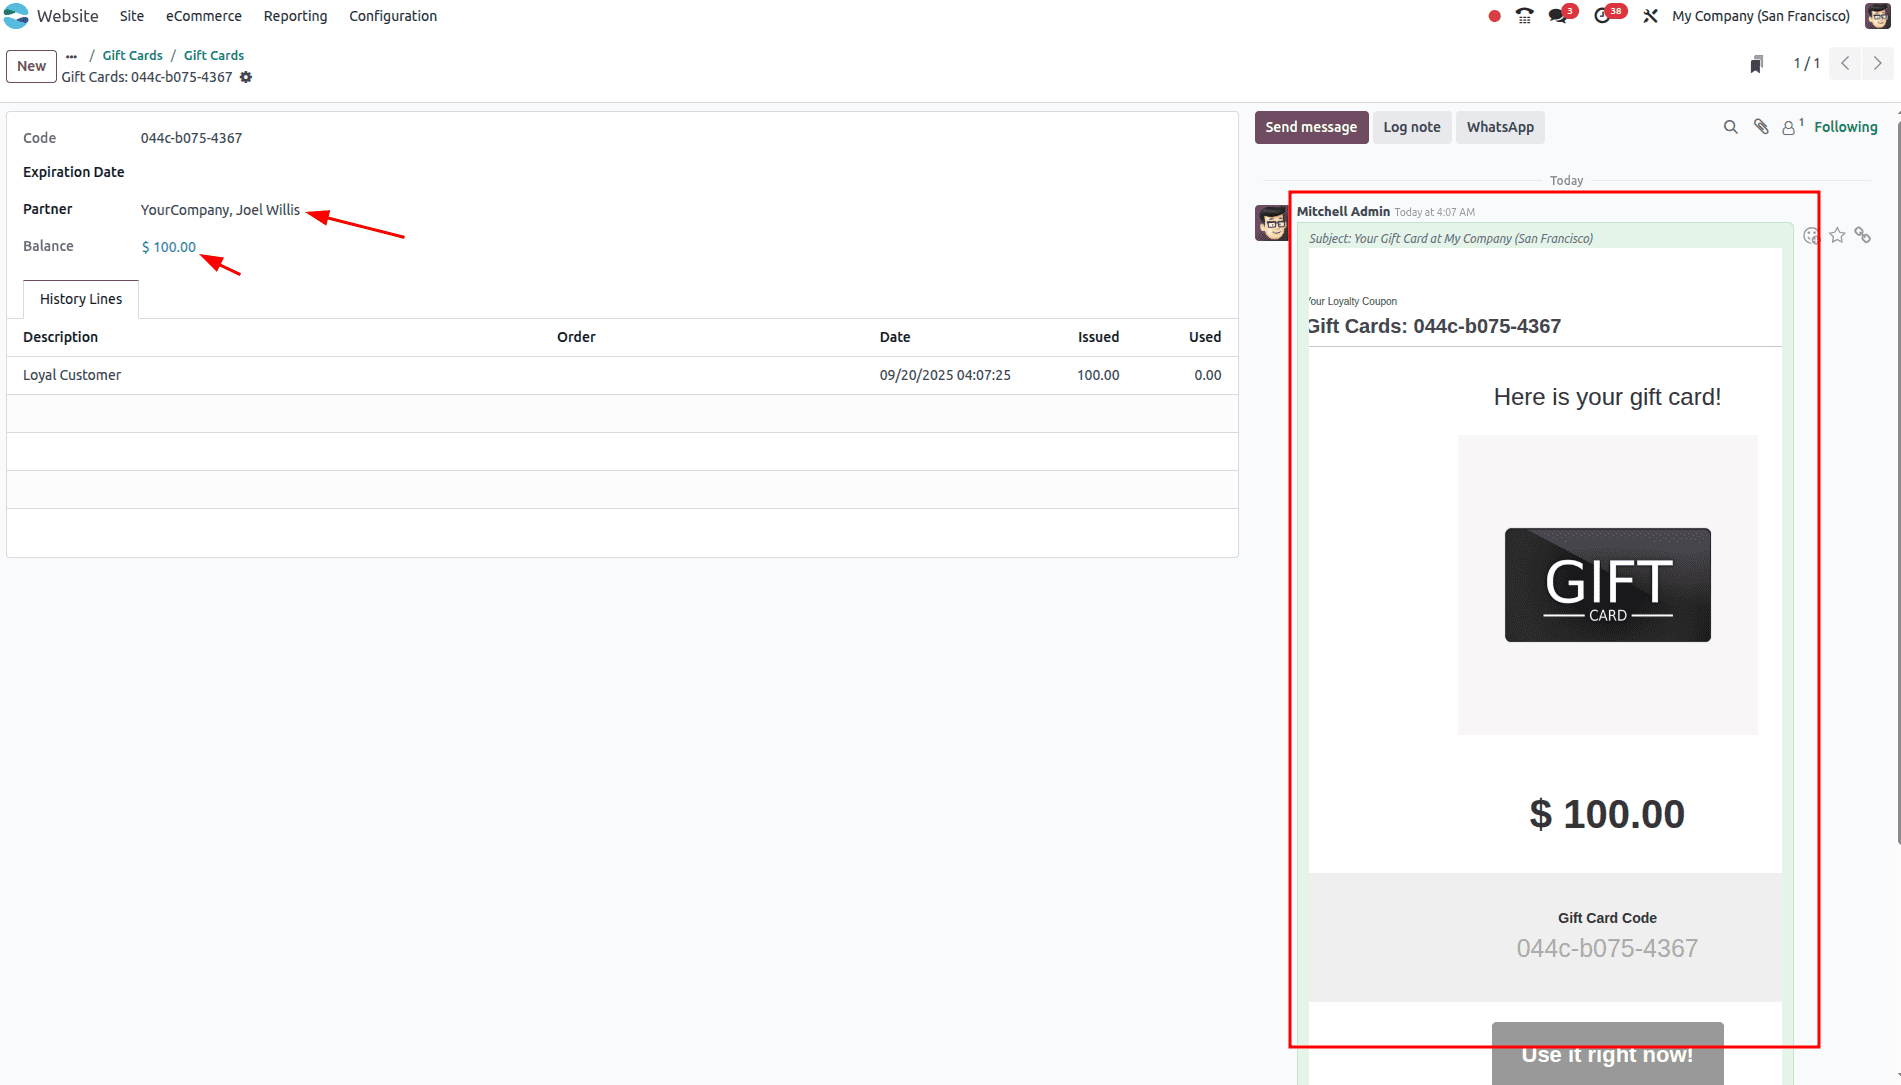Click the email subject line text
This screenshot has height=1085, width=1901.
tap(1451, 239)
